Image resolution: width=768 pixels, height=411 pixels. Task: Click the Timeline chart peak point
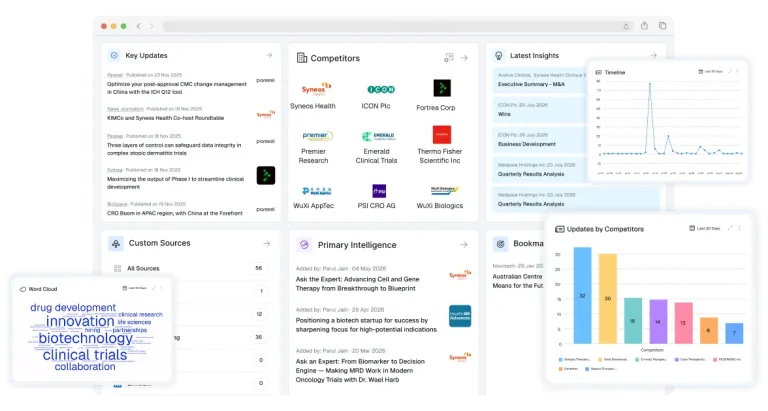pos(650,84)
